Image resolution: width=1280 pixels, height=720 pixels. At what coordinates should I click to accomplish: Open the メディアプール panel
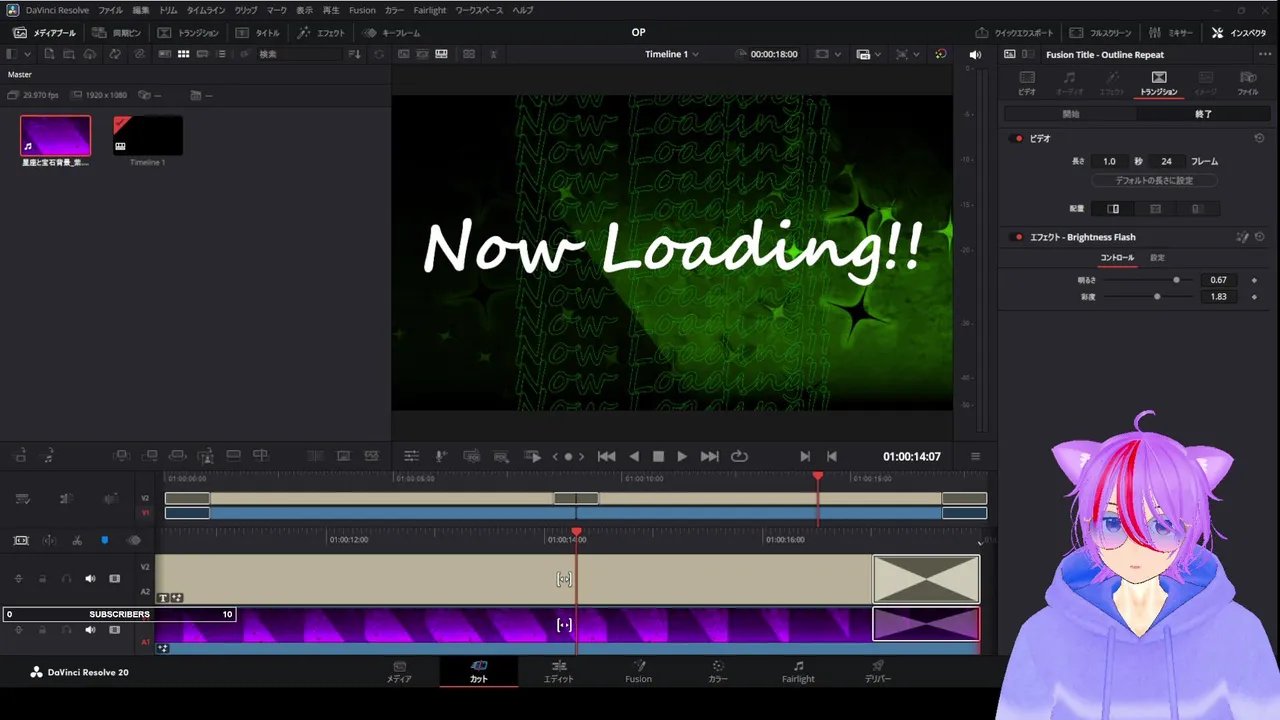click(44, 33)
